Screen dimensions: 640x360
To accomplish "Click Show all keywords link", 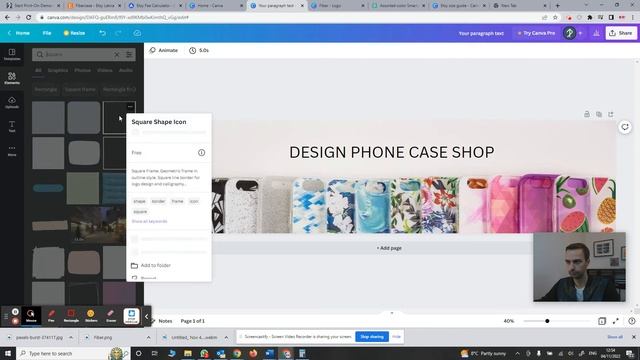I will click(x=149, y=221).
